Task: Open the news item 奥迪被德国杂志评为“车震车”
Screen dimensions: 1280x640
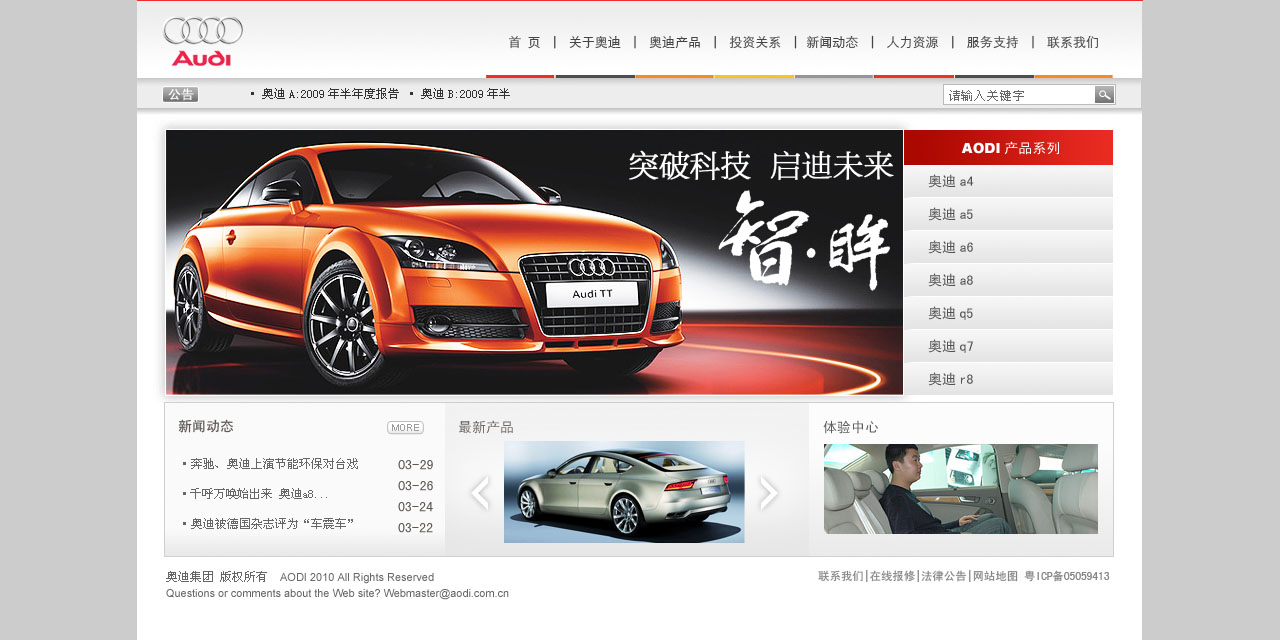Action: click(272, 524)
